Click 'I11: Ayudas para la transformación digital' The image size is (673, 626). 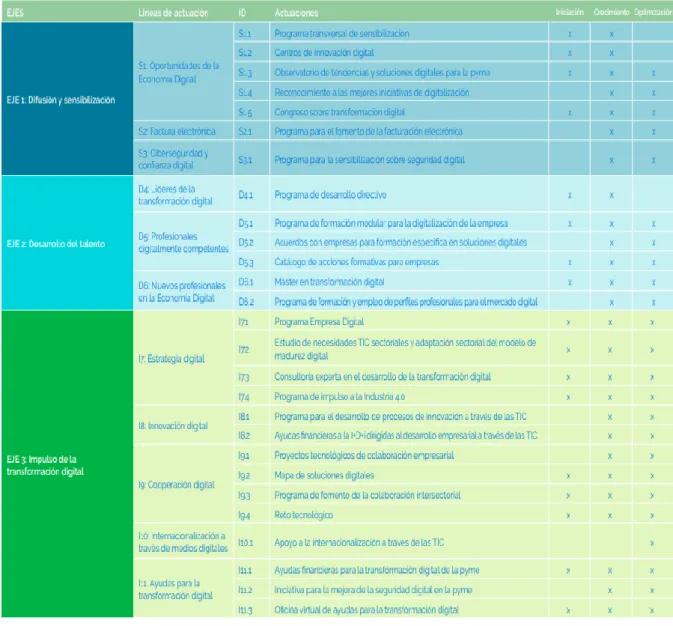pyautogui.click(x=175, y=589)
